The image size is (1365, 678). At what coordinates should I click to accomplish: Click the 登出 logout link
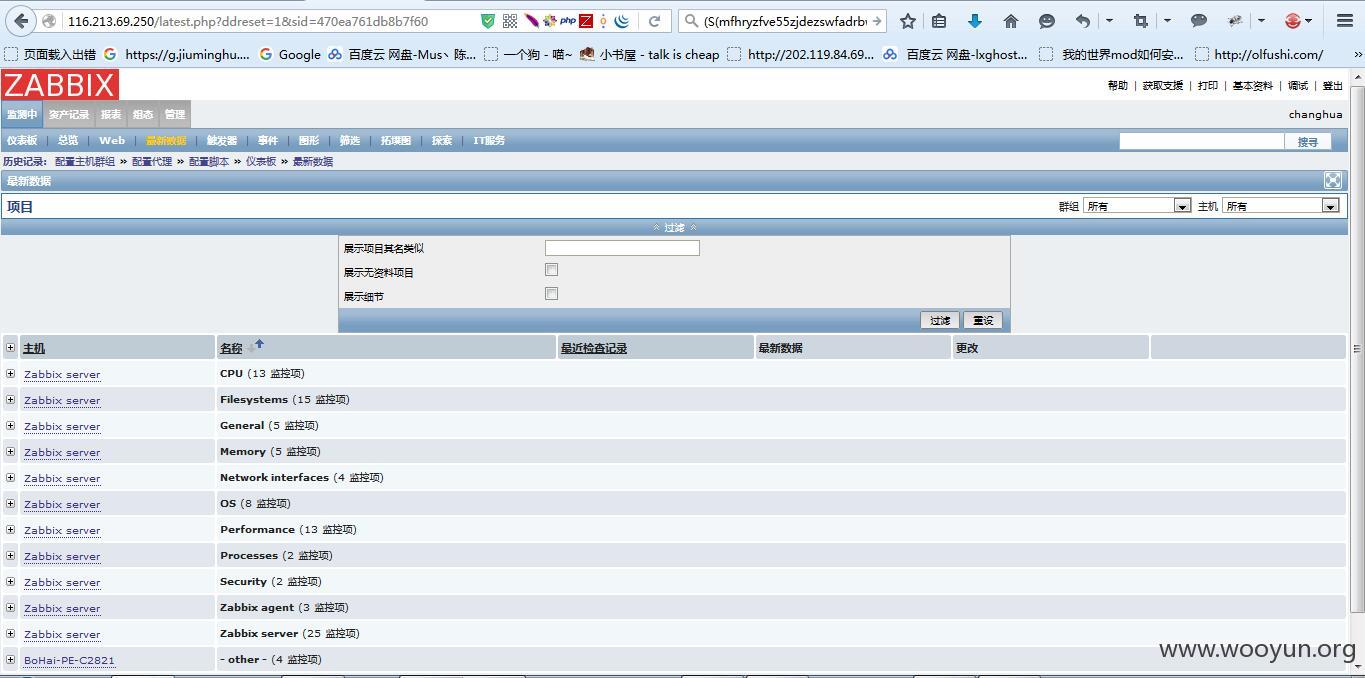tap(1333, 86)
